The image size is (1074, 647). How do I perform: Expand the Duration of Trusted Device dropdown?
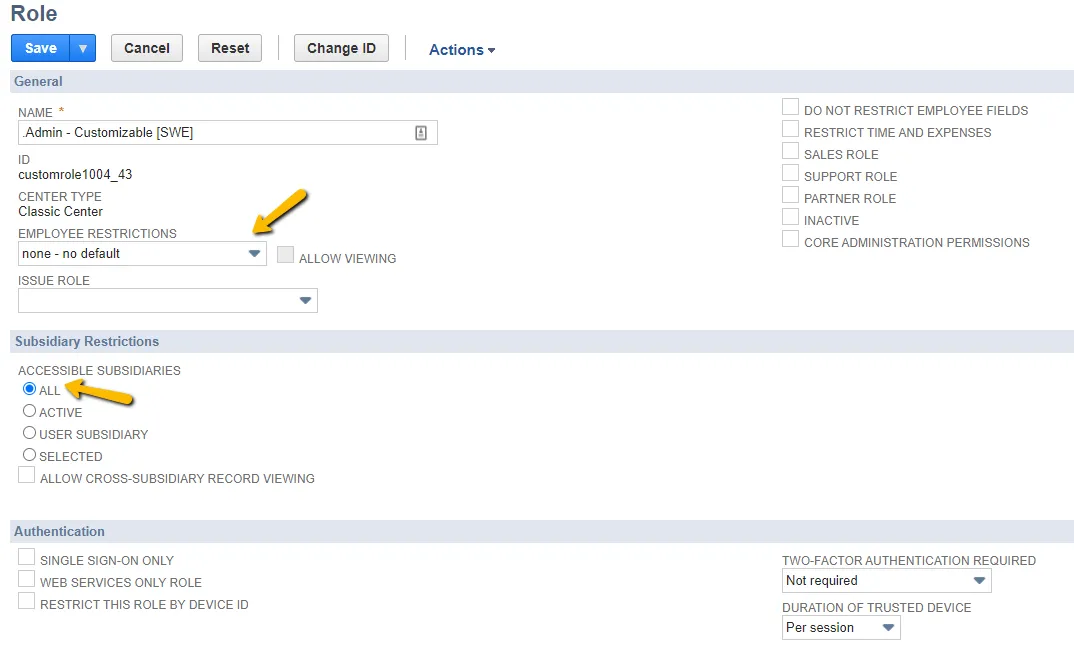(841, 628)
